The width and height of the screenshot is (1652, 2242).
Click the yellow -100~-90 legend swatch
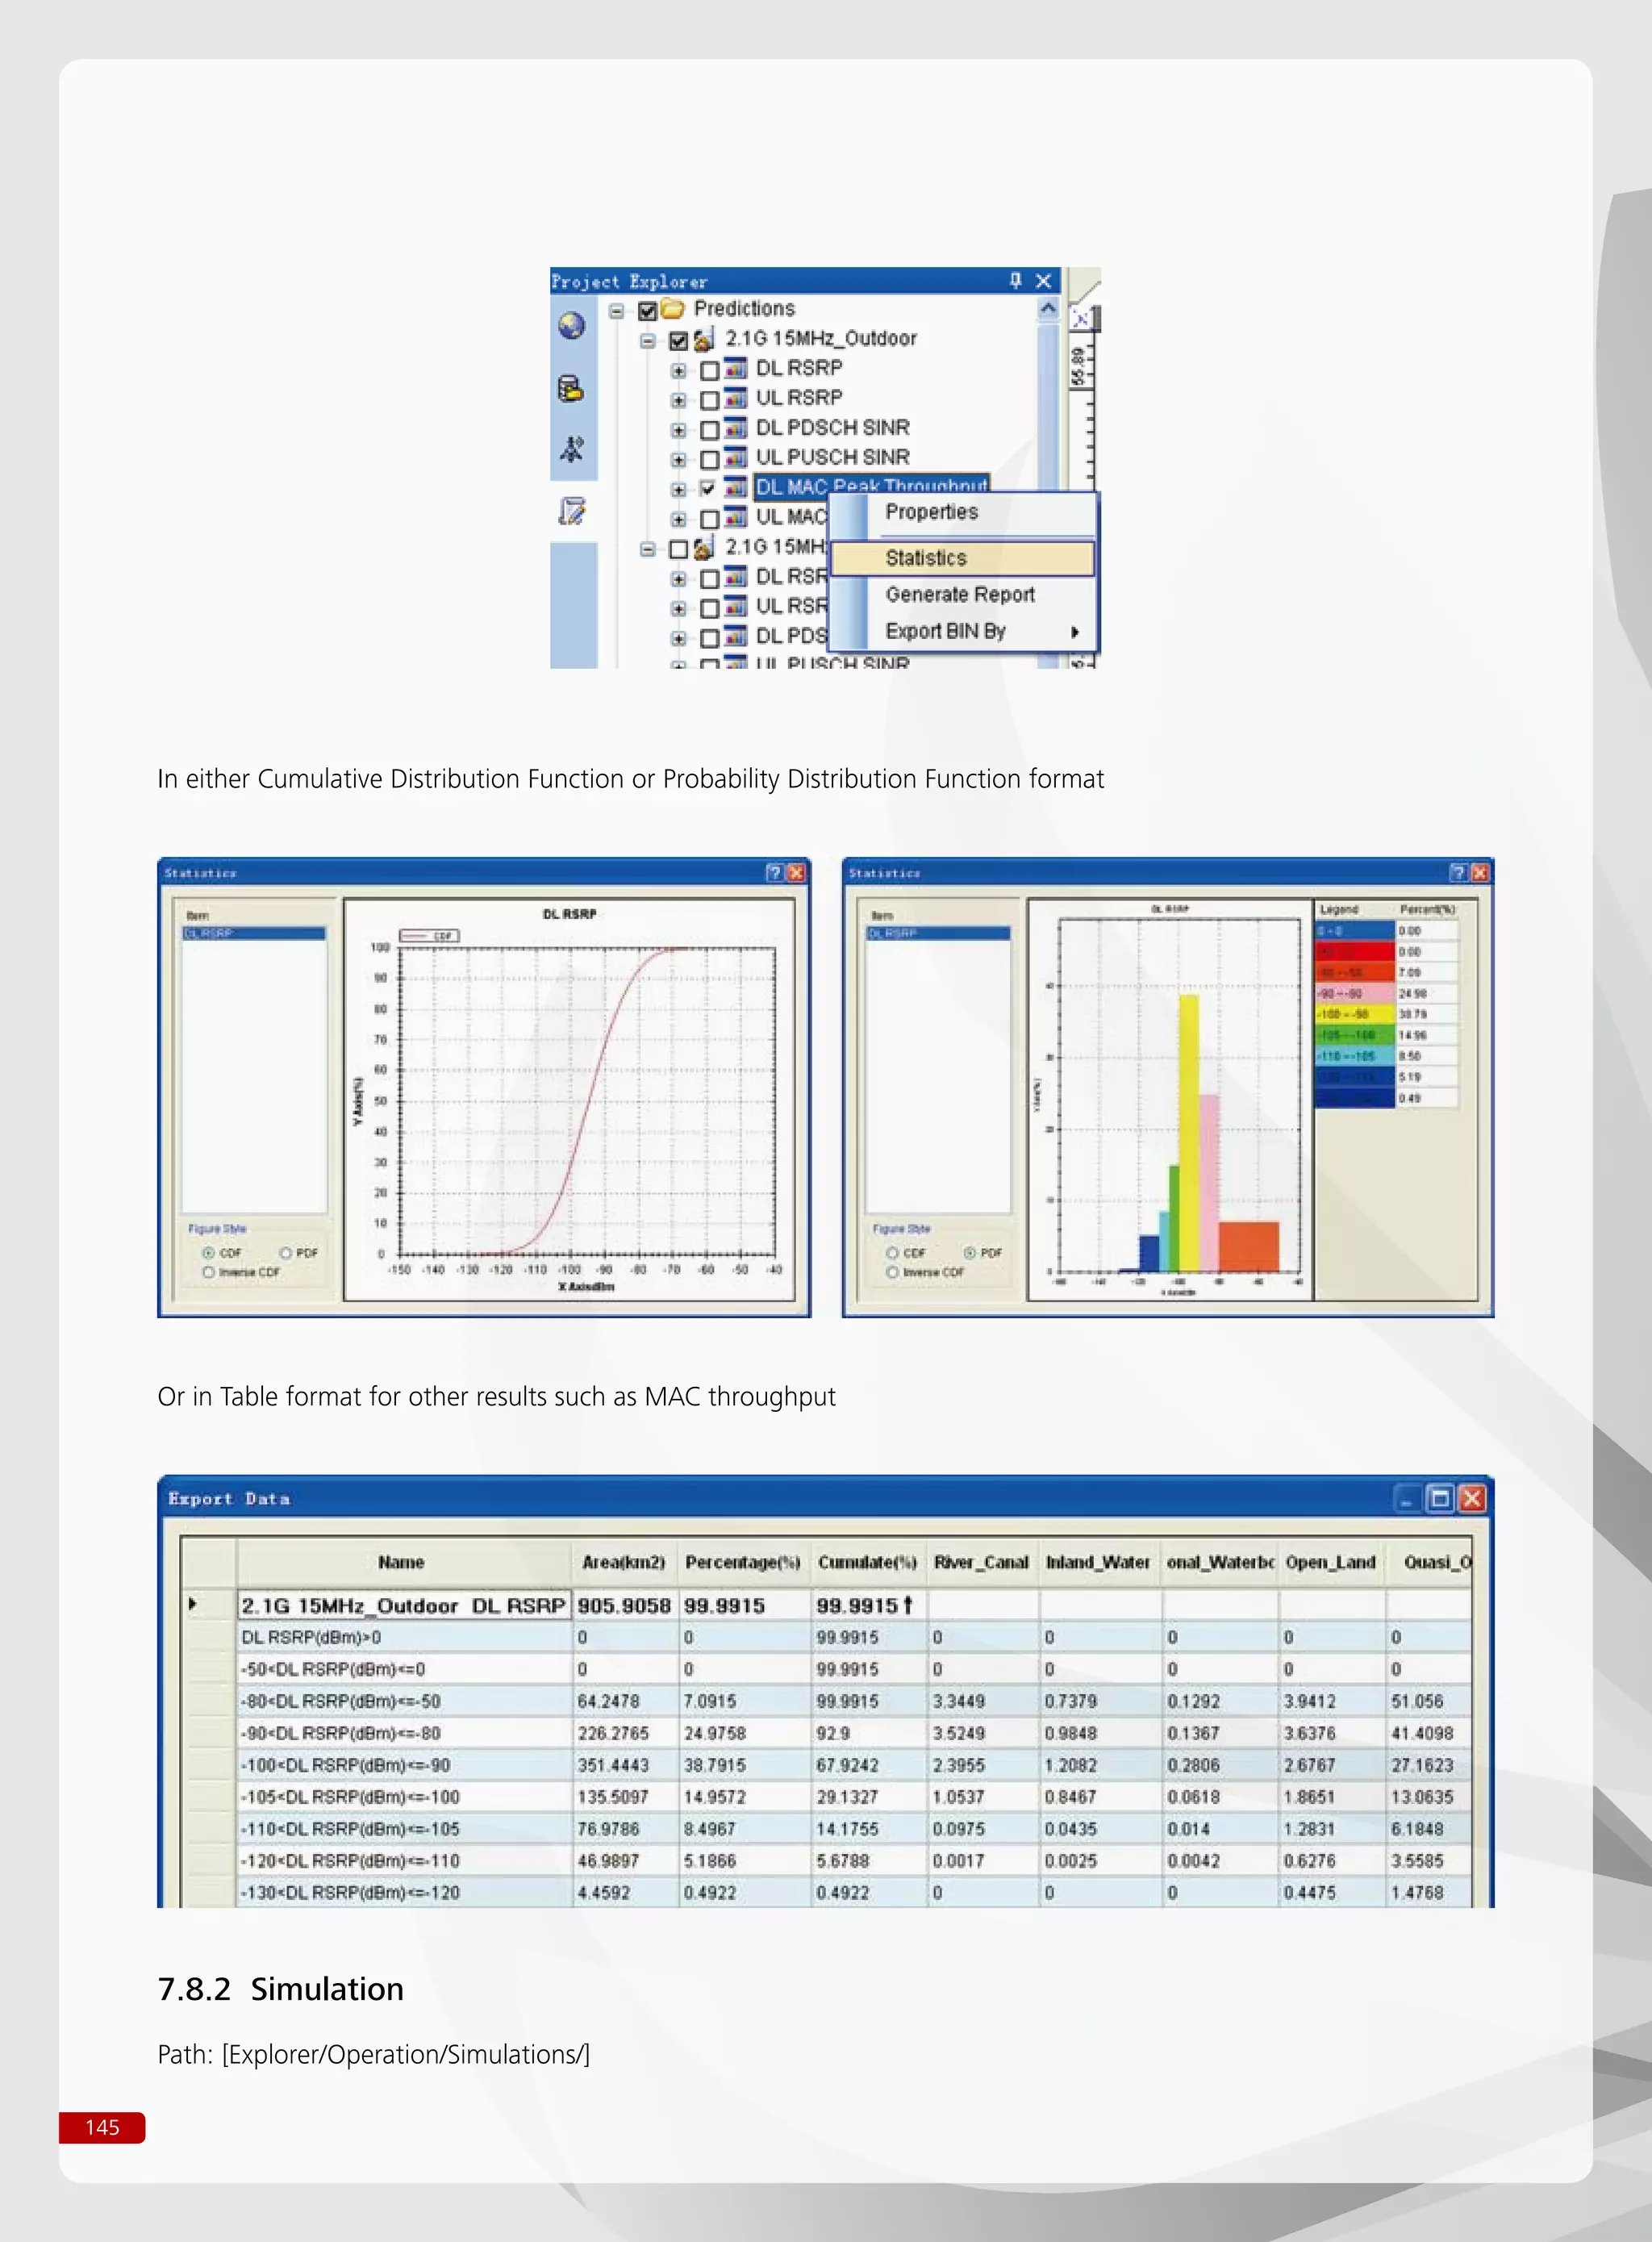(x=1355, y=1014)
